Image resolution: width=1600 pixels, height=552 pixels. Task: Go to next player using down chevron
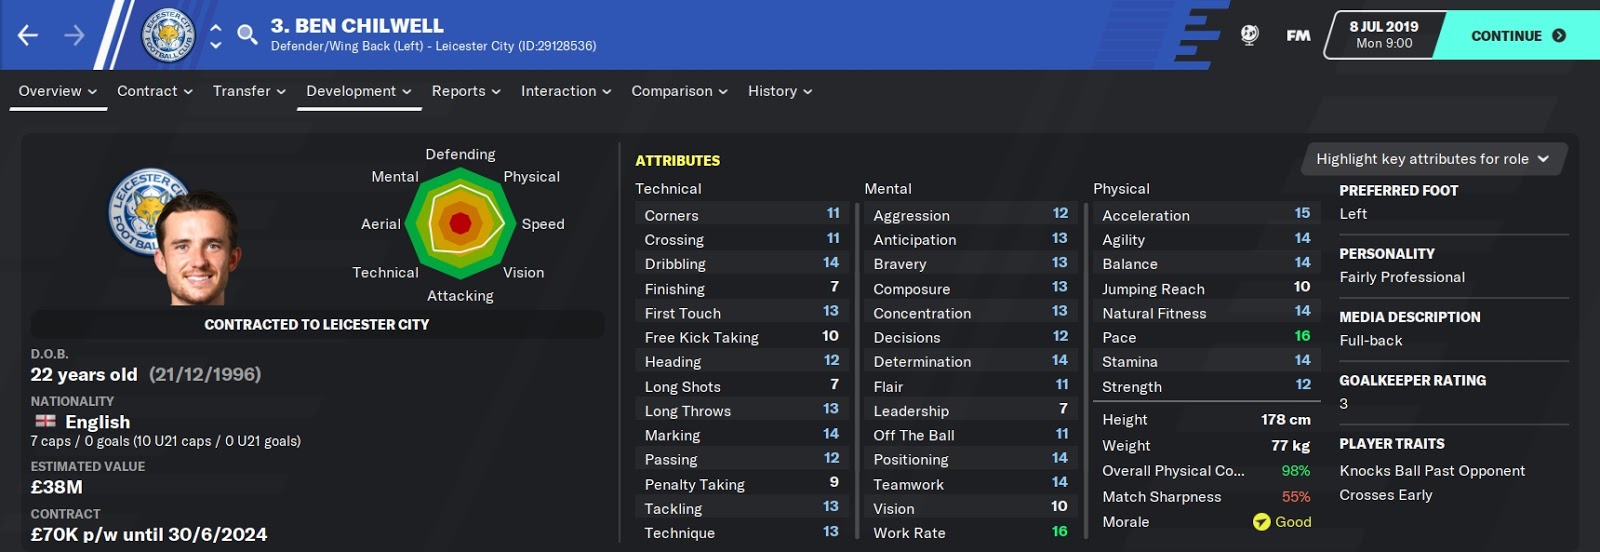[x=216, y=45]
